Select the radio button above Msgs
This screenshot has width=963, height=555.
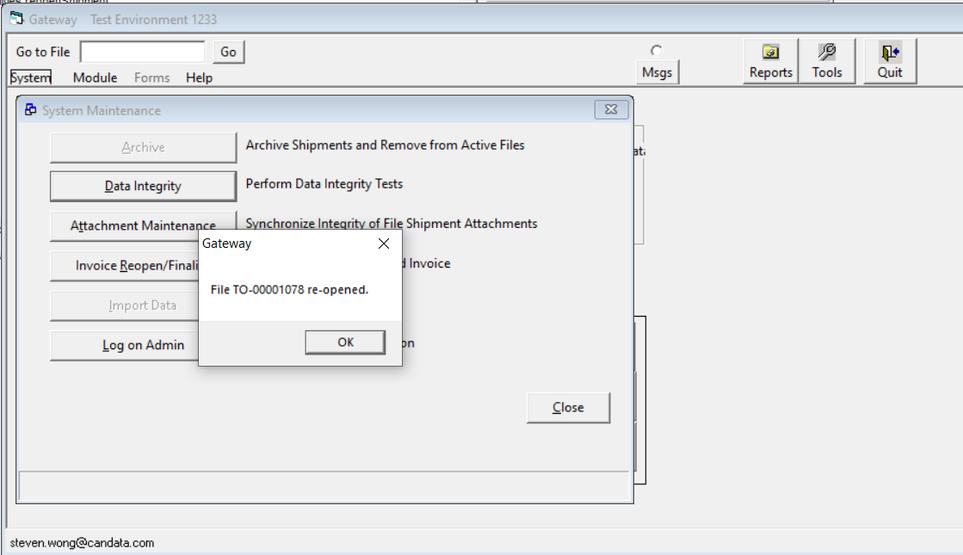657,50
